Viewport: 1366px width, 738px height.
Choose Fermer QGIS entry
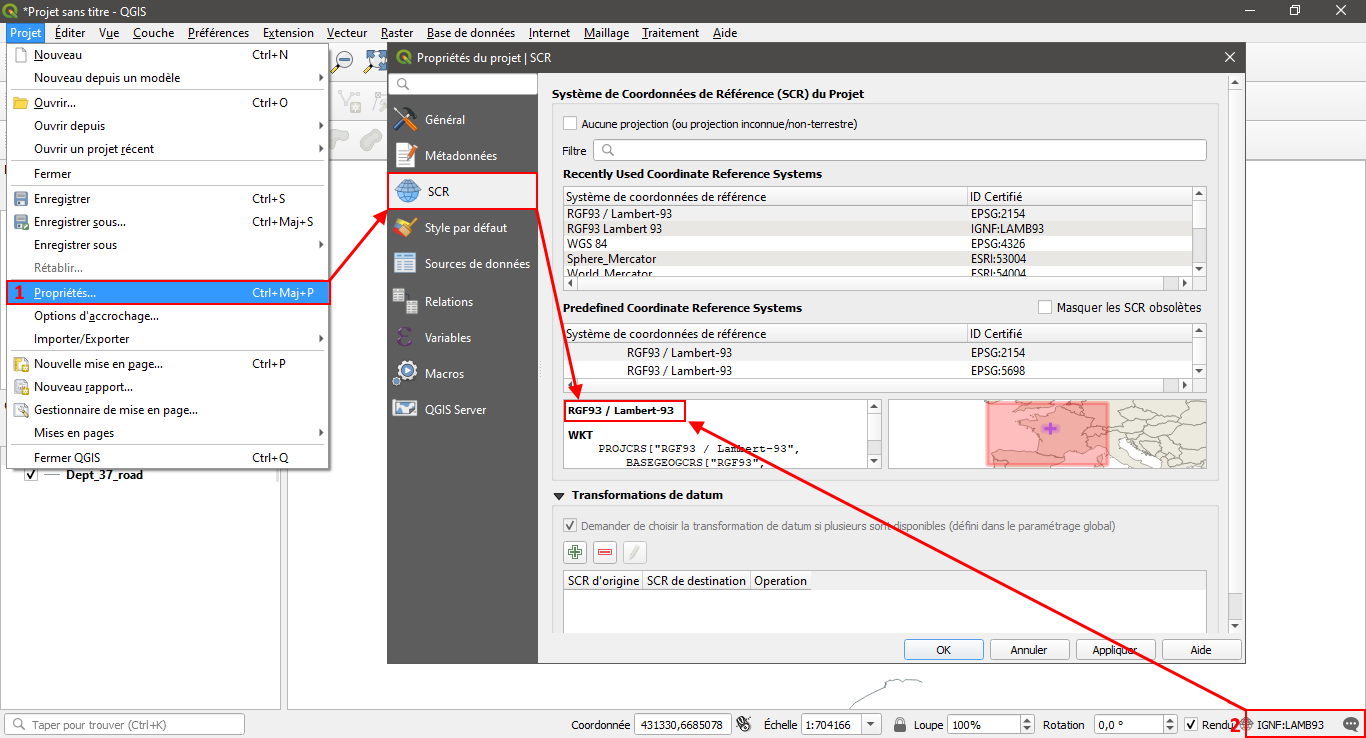pos(167,458)
